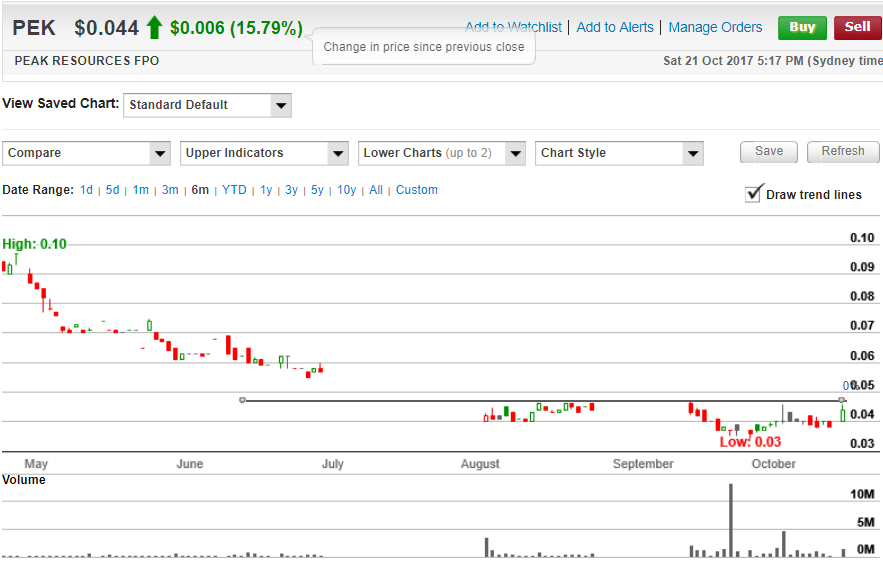Click the Low: 0.03 label
The height and width of the screenshot is (563, 883).
tap(750, 442)
